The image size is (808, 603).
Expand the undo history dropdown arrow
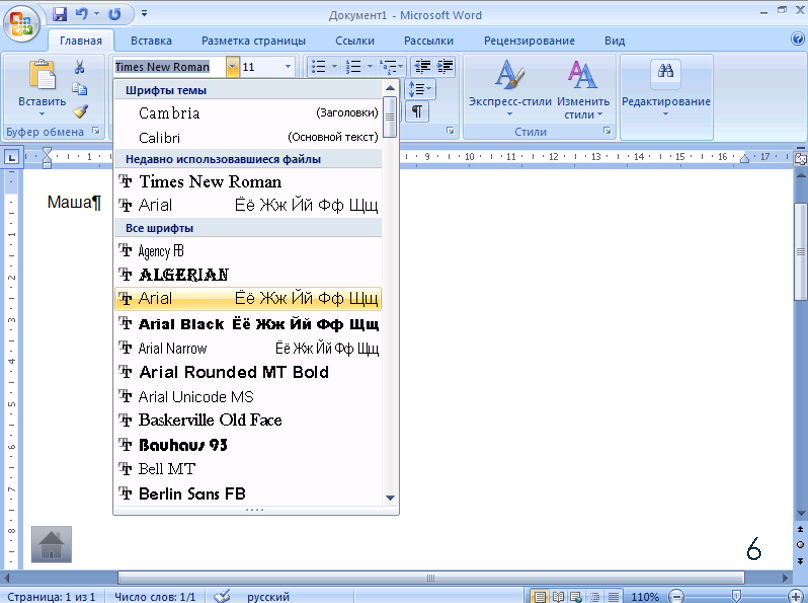(x=96, y=14)
